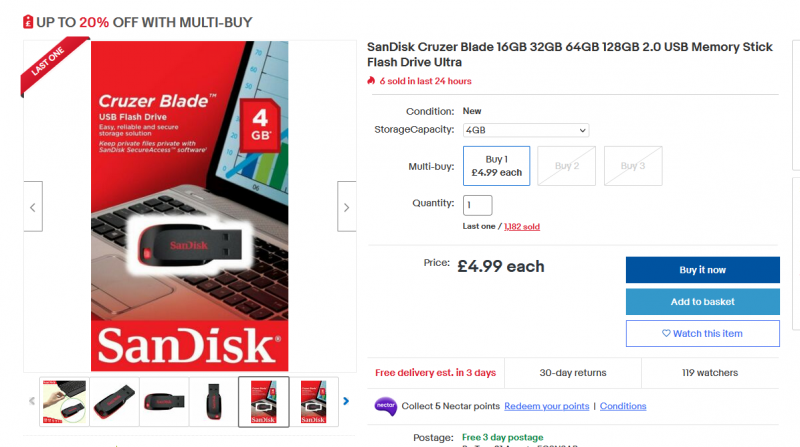Go back in thumbnail strip with left arrow
The width and height of the screenshot is (800, 447).
pos(32,401)
